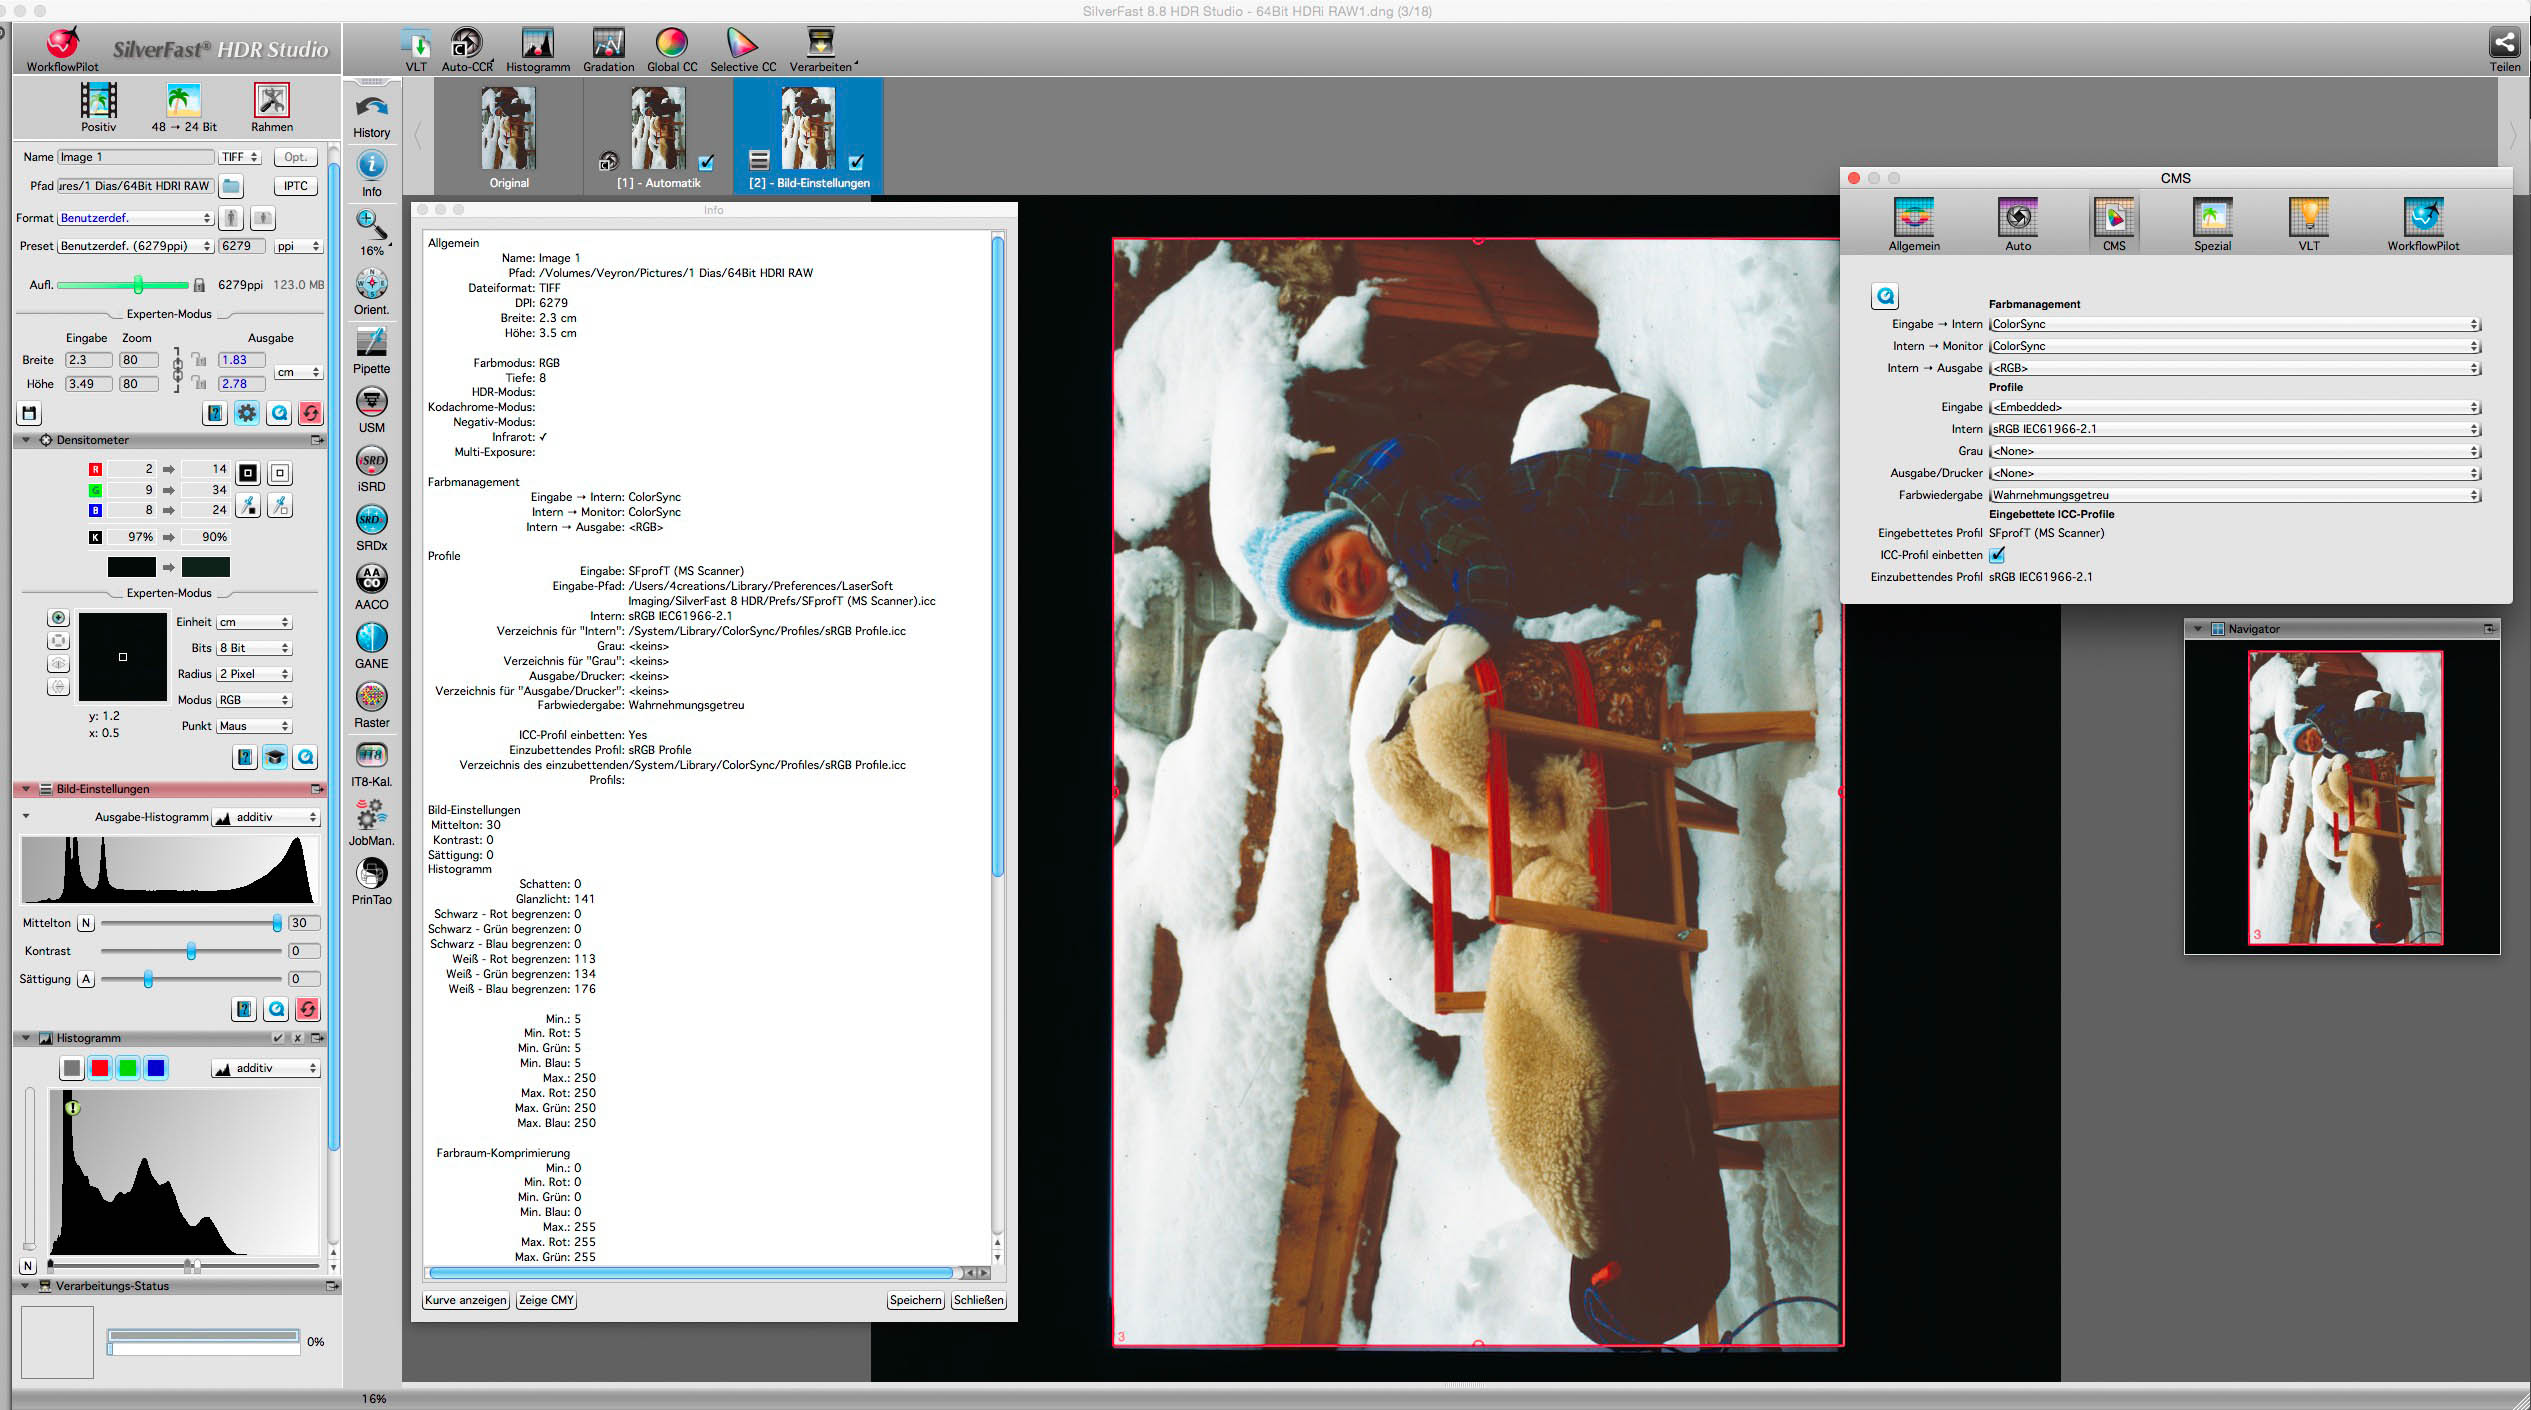The height and width of the screenshot is (1410, 2531).
Task: Open IT8-Kal. calibration
Action: coord(372,755)
